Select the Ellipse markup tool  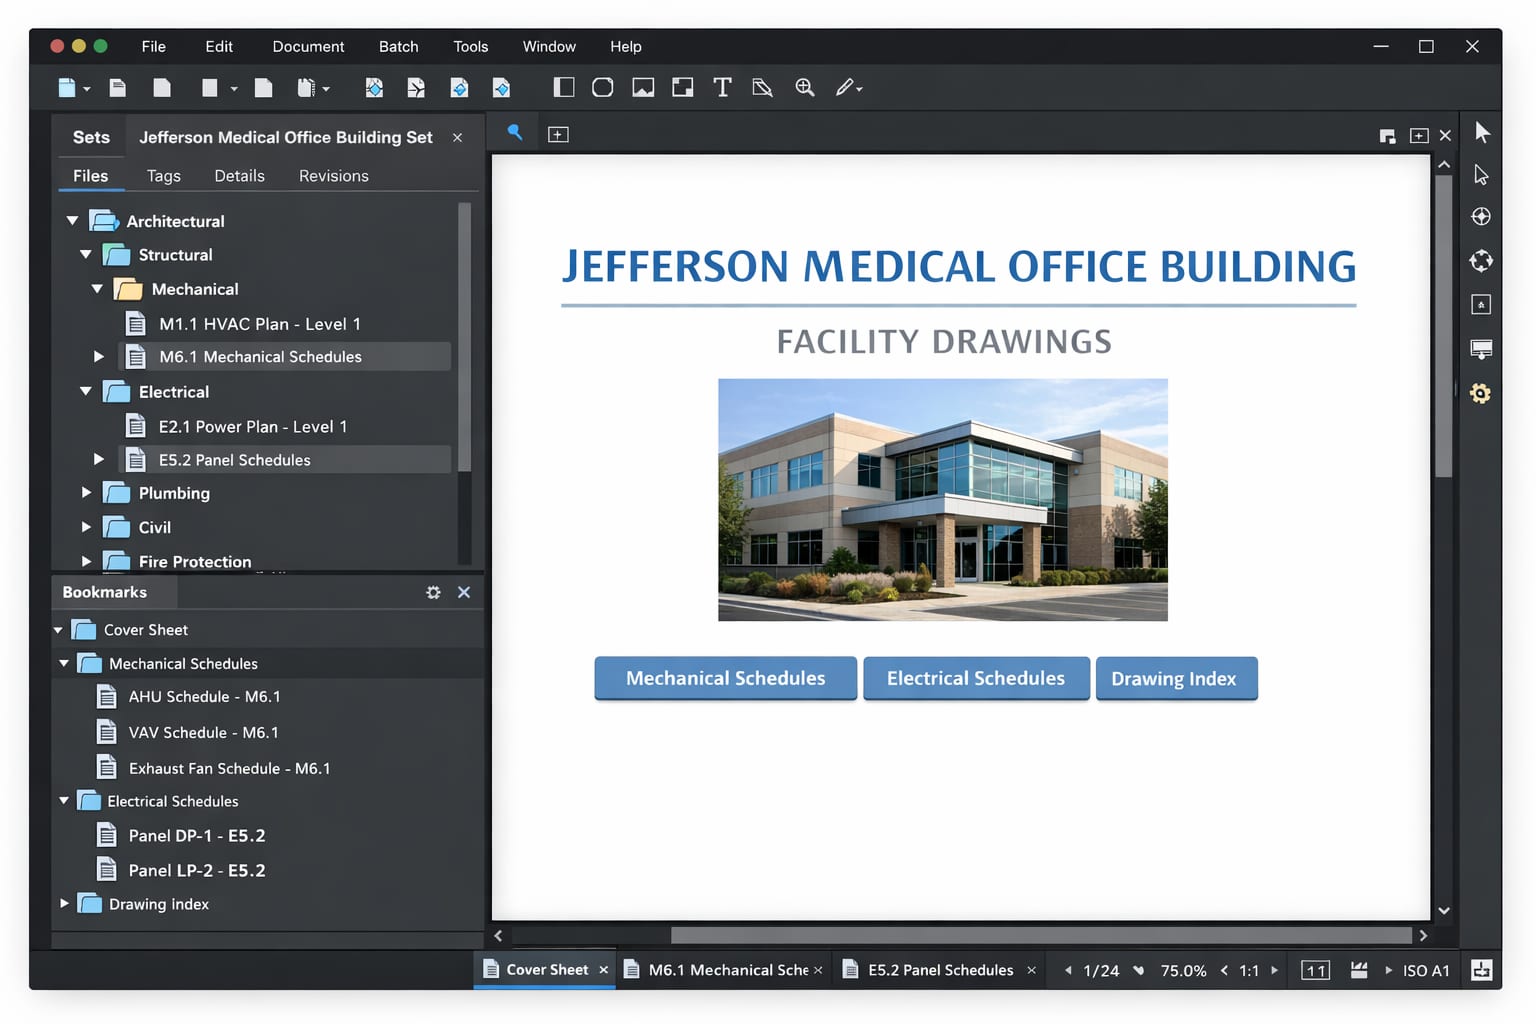click(x=602, y=88)
